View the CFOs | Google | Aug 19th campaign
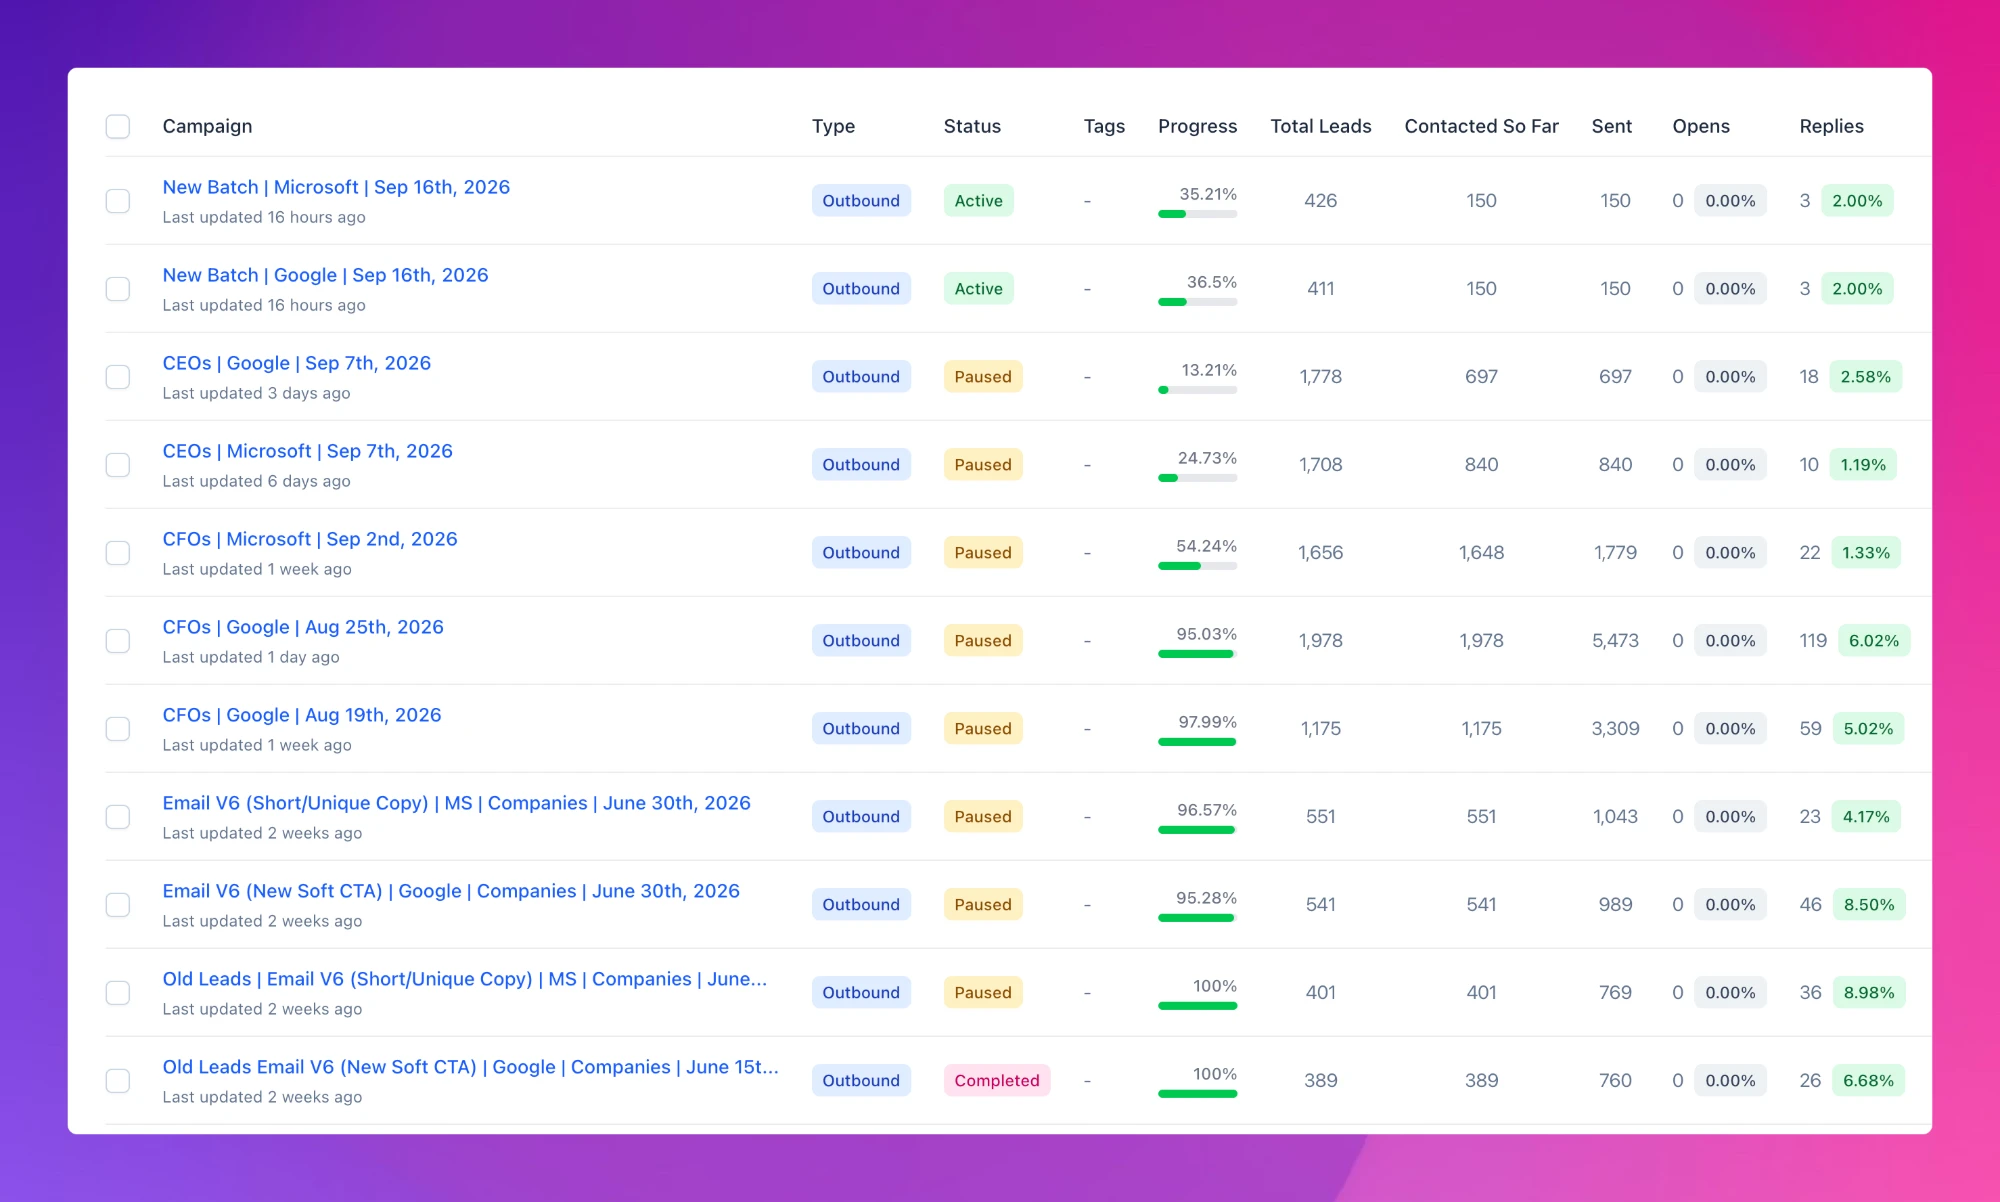The height and width of the screenshot is (1202, 2000). [302, 715]
